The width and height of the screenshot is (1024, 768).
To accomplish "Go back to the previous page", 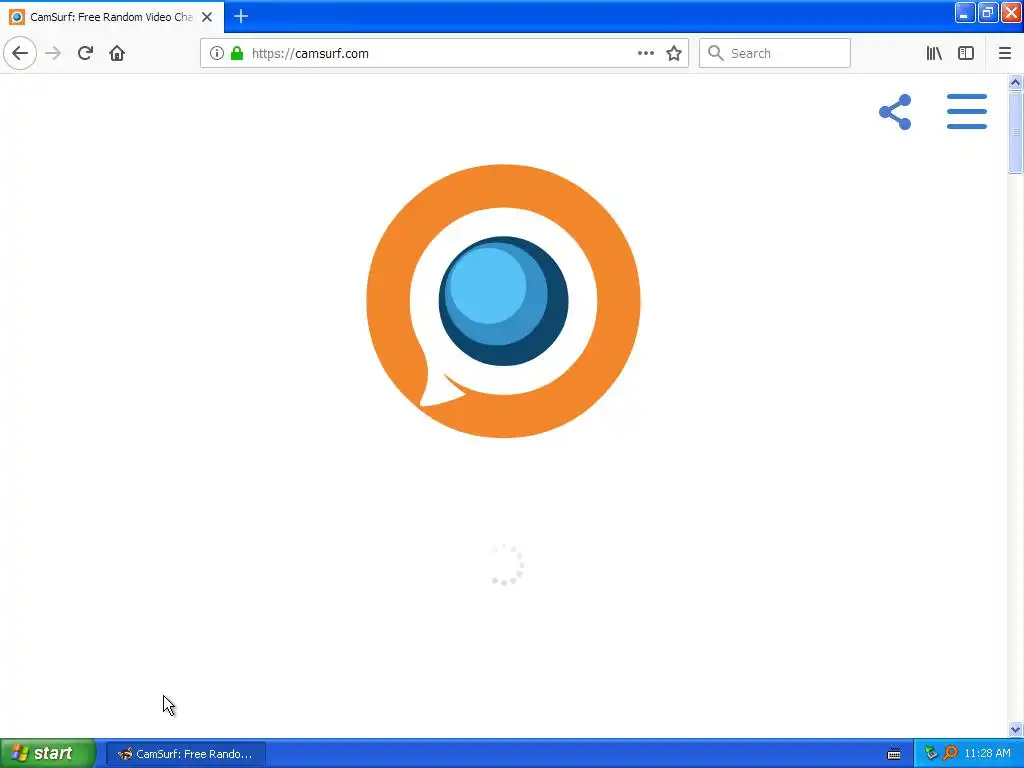I will click(x=20, y=53).
